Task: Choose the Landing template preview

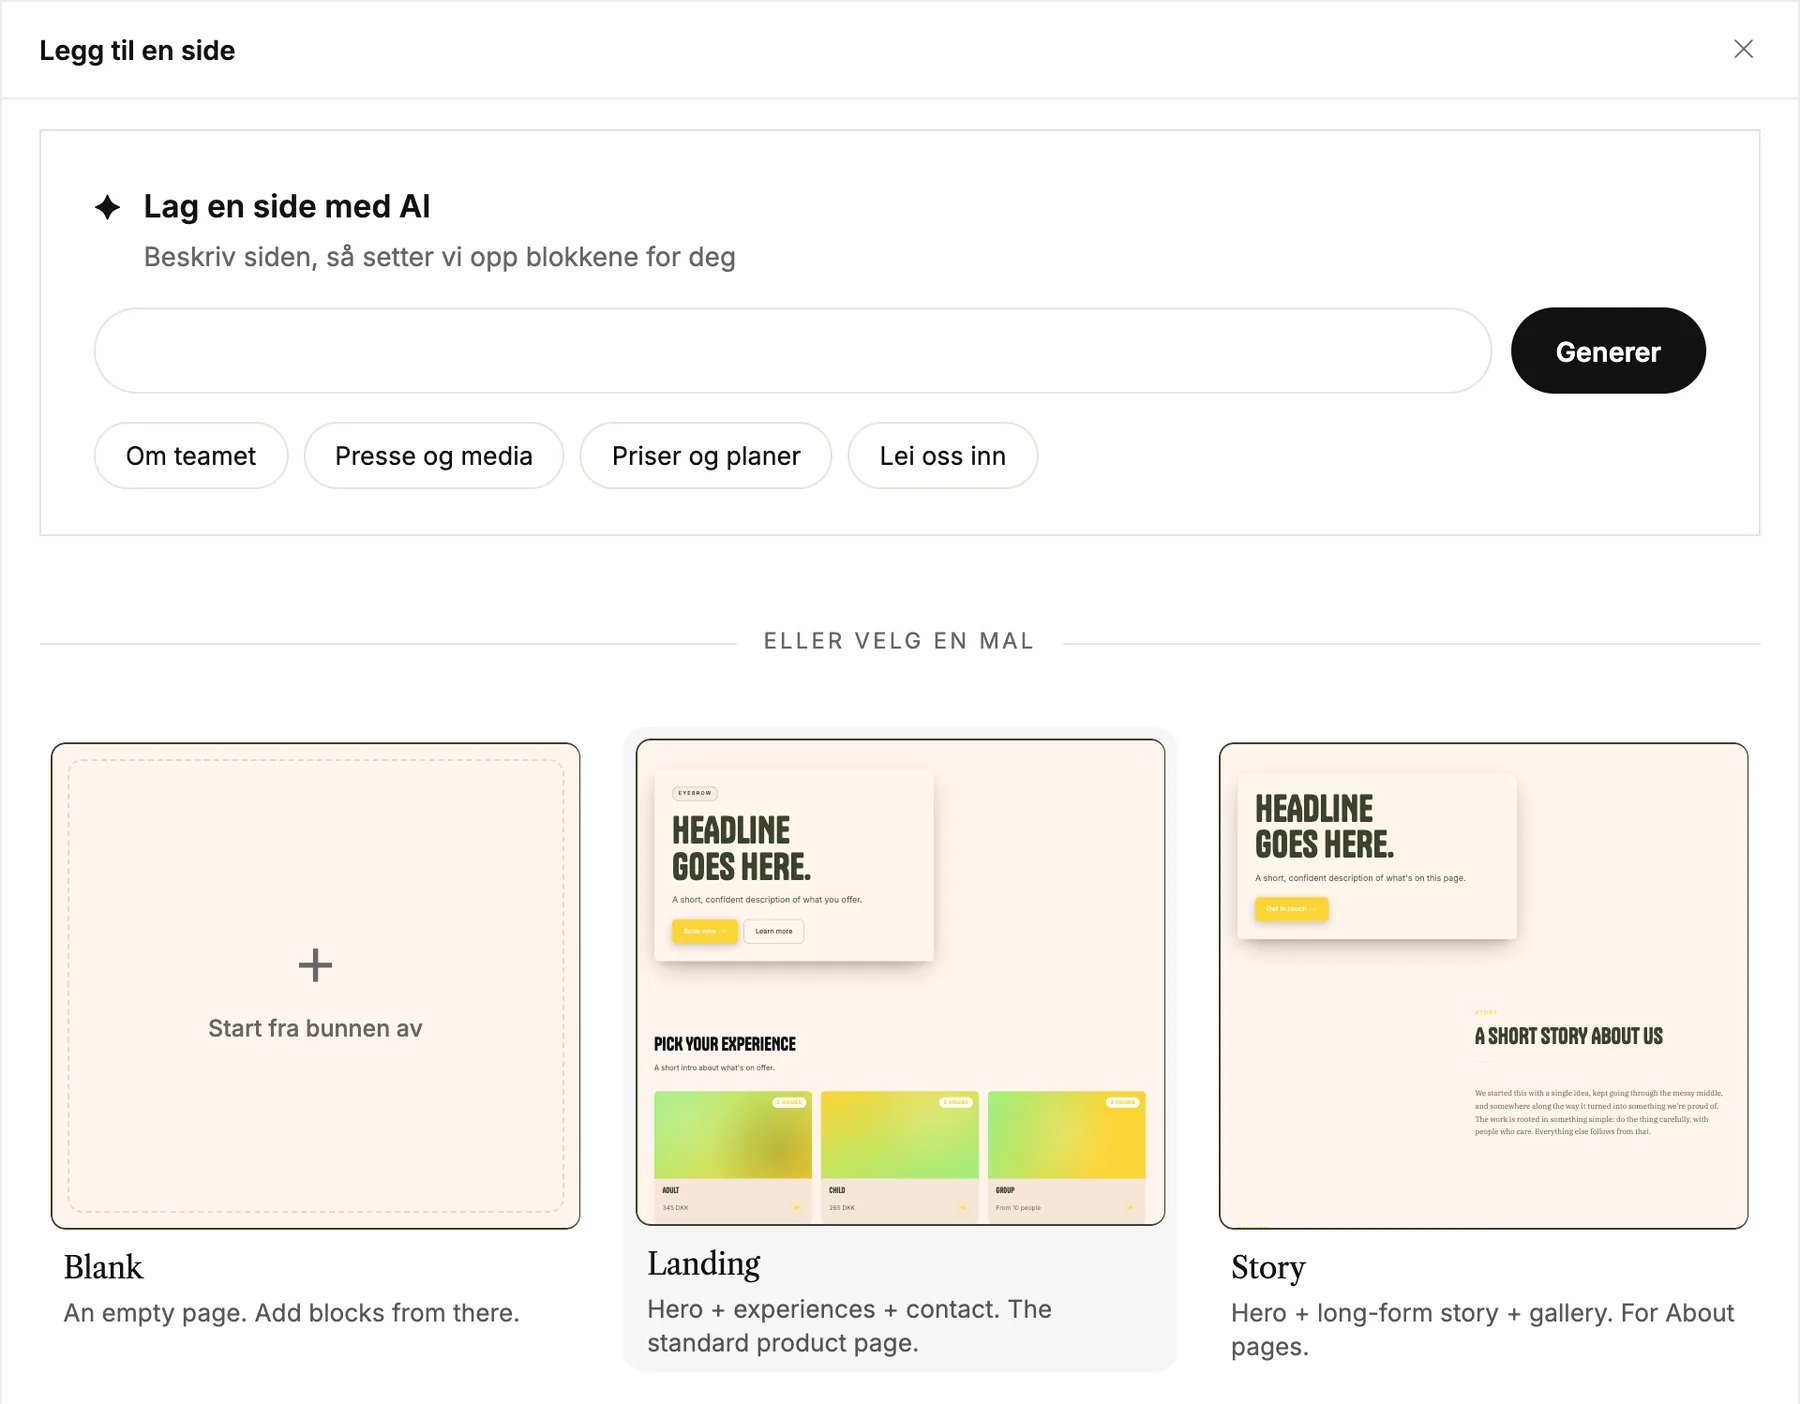Action: click(x=900, y=982)
